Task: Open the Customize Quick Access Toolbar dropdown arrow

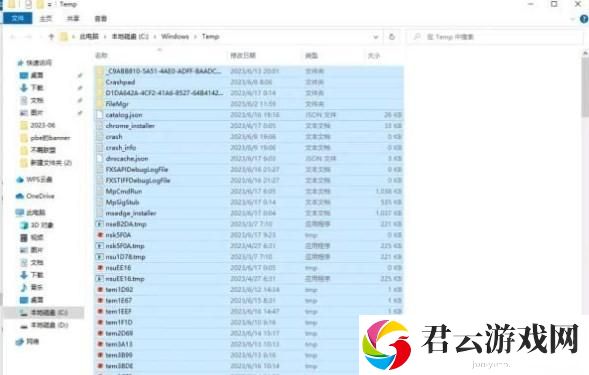Action: tap(49, 5)
